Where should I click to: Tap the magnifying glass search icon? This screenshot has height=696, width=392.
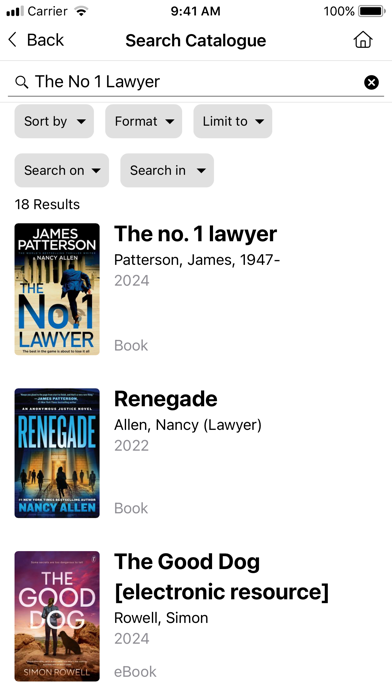tap(22, 82)
